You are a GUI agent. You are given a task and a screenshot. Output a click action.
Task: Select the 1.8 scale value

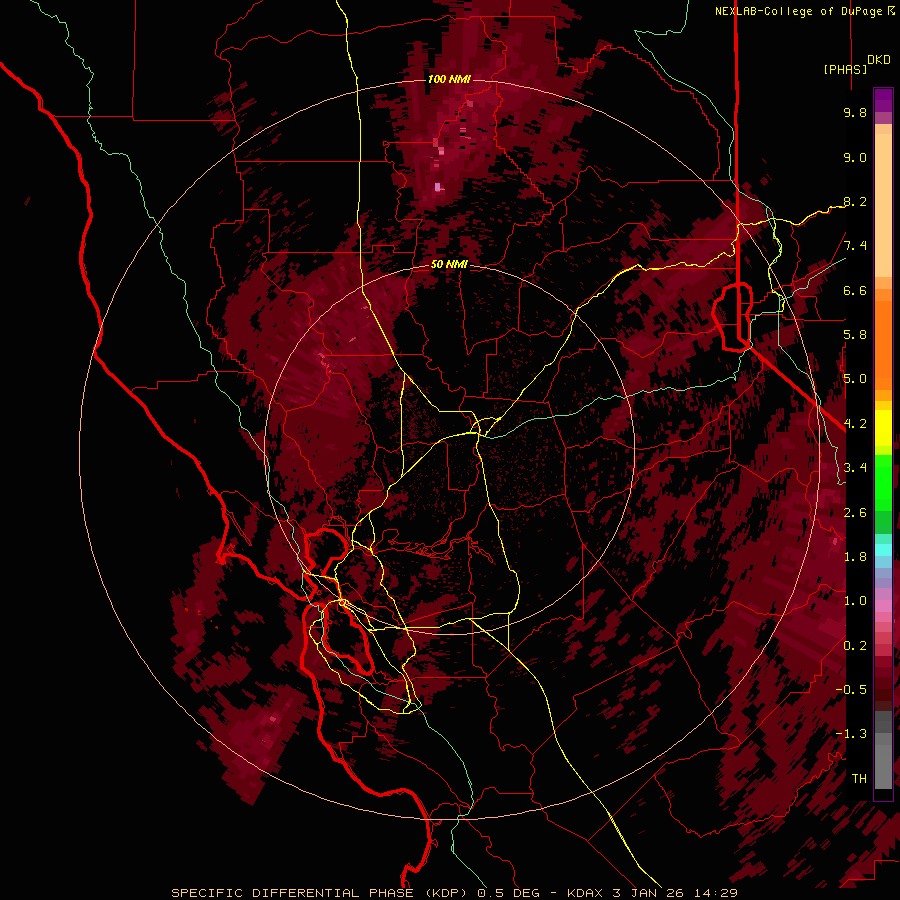pyautogui.click(x=855, y=557)
